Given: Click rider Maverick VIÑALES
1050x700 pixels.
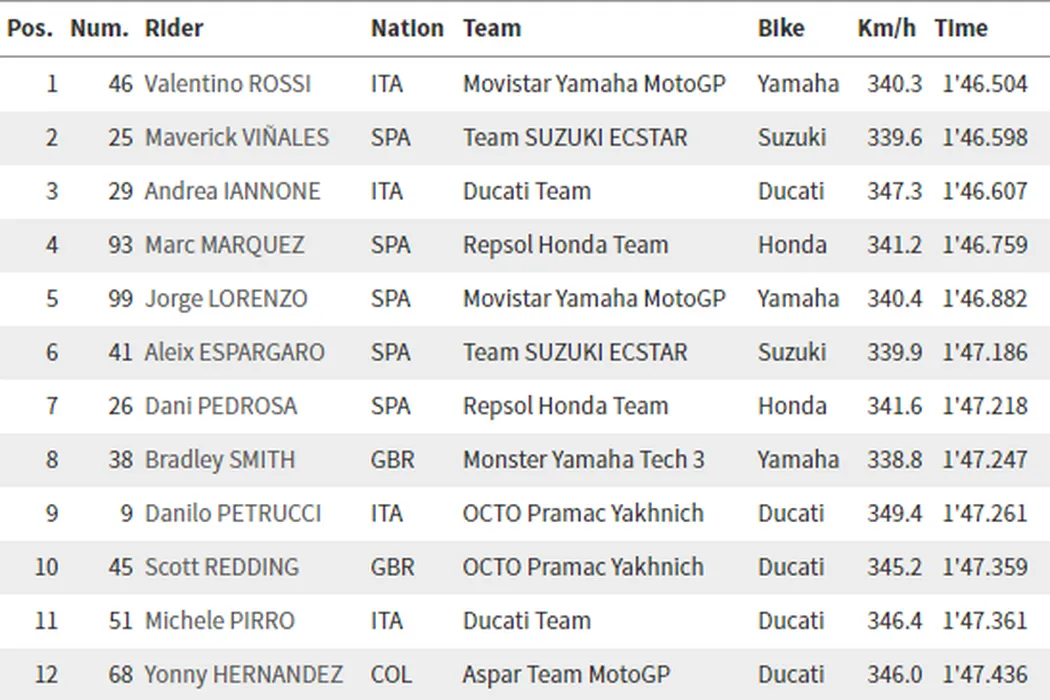Looking at the screenshot, I should coord(237,137).
